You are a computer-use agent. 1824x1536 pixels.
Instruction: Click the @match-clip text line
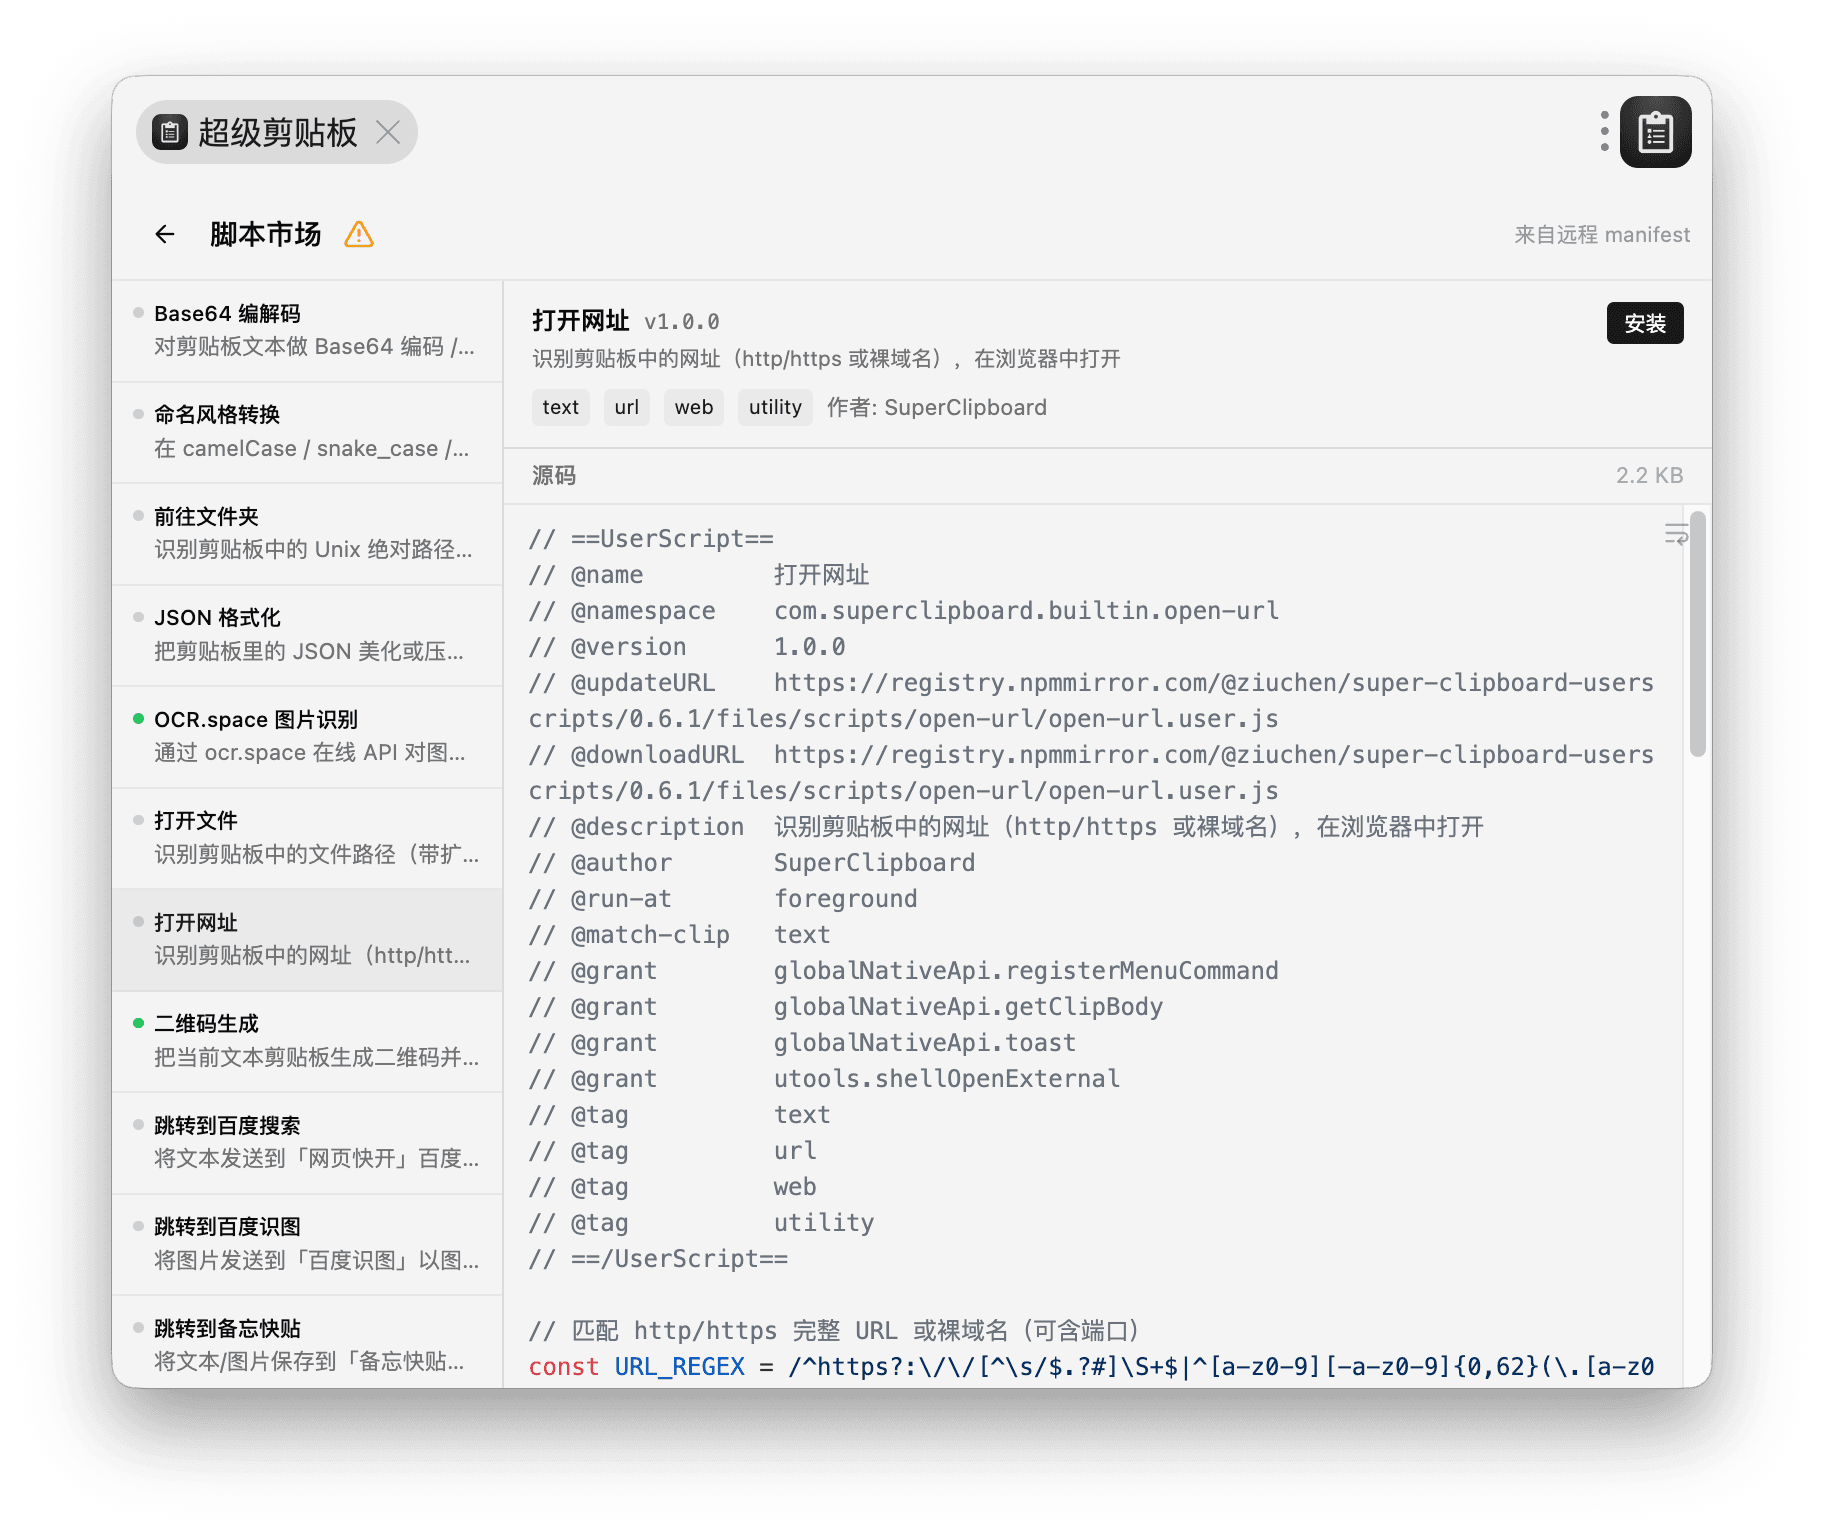point(680,935)
